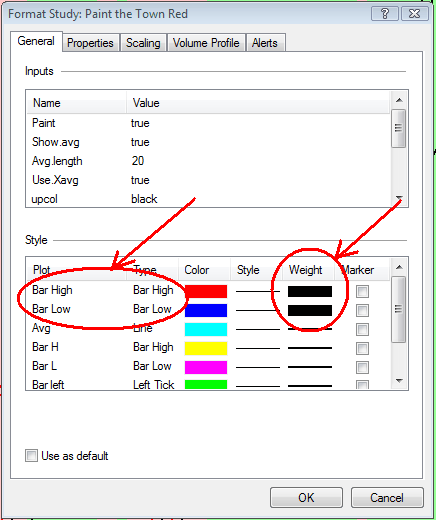The image size is (436, 520).
Task: Open the Volume Profile tab
Action: tap(206, 43)
